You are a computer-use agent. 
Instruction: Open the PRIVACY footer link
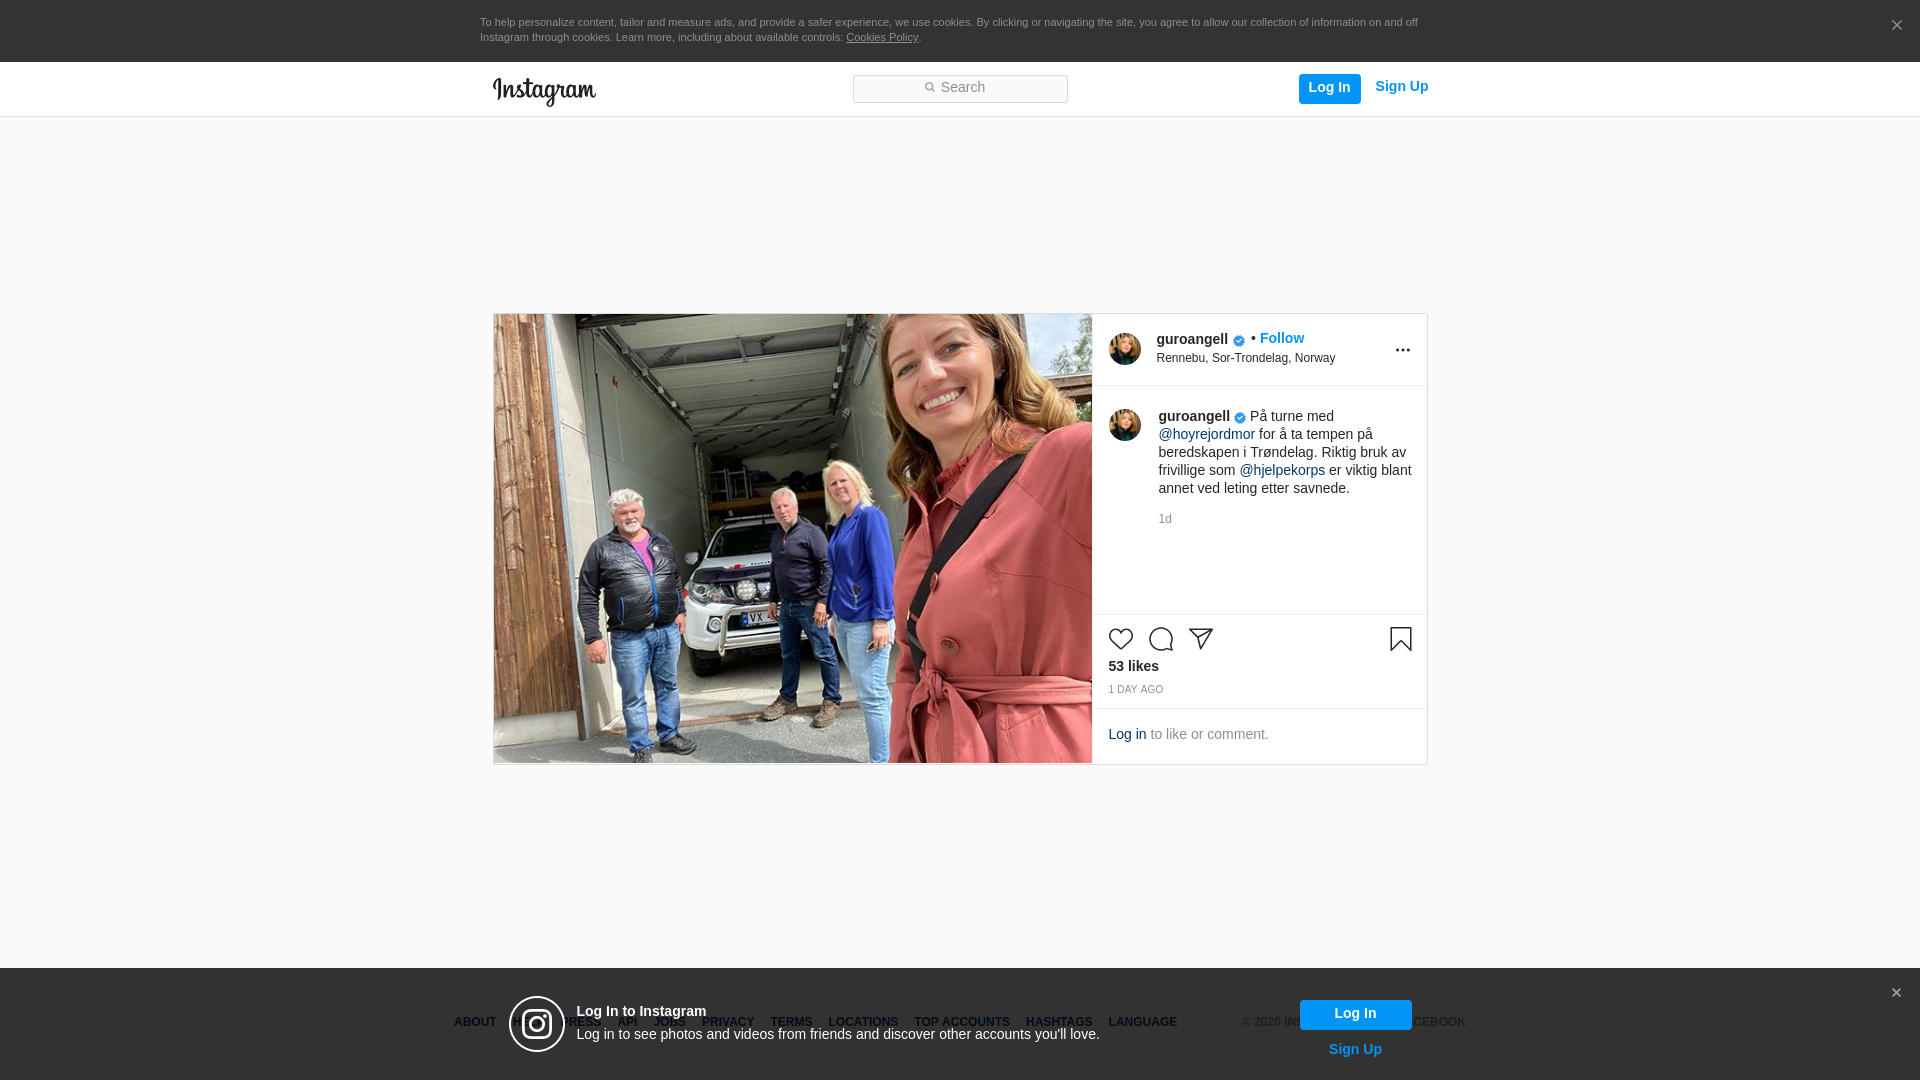coord(728,1022)
